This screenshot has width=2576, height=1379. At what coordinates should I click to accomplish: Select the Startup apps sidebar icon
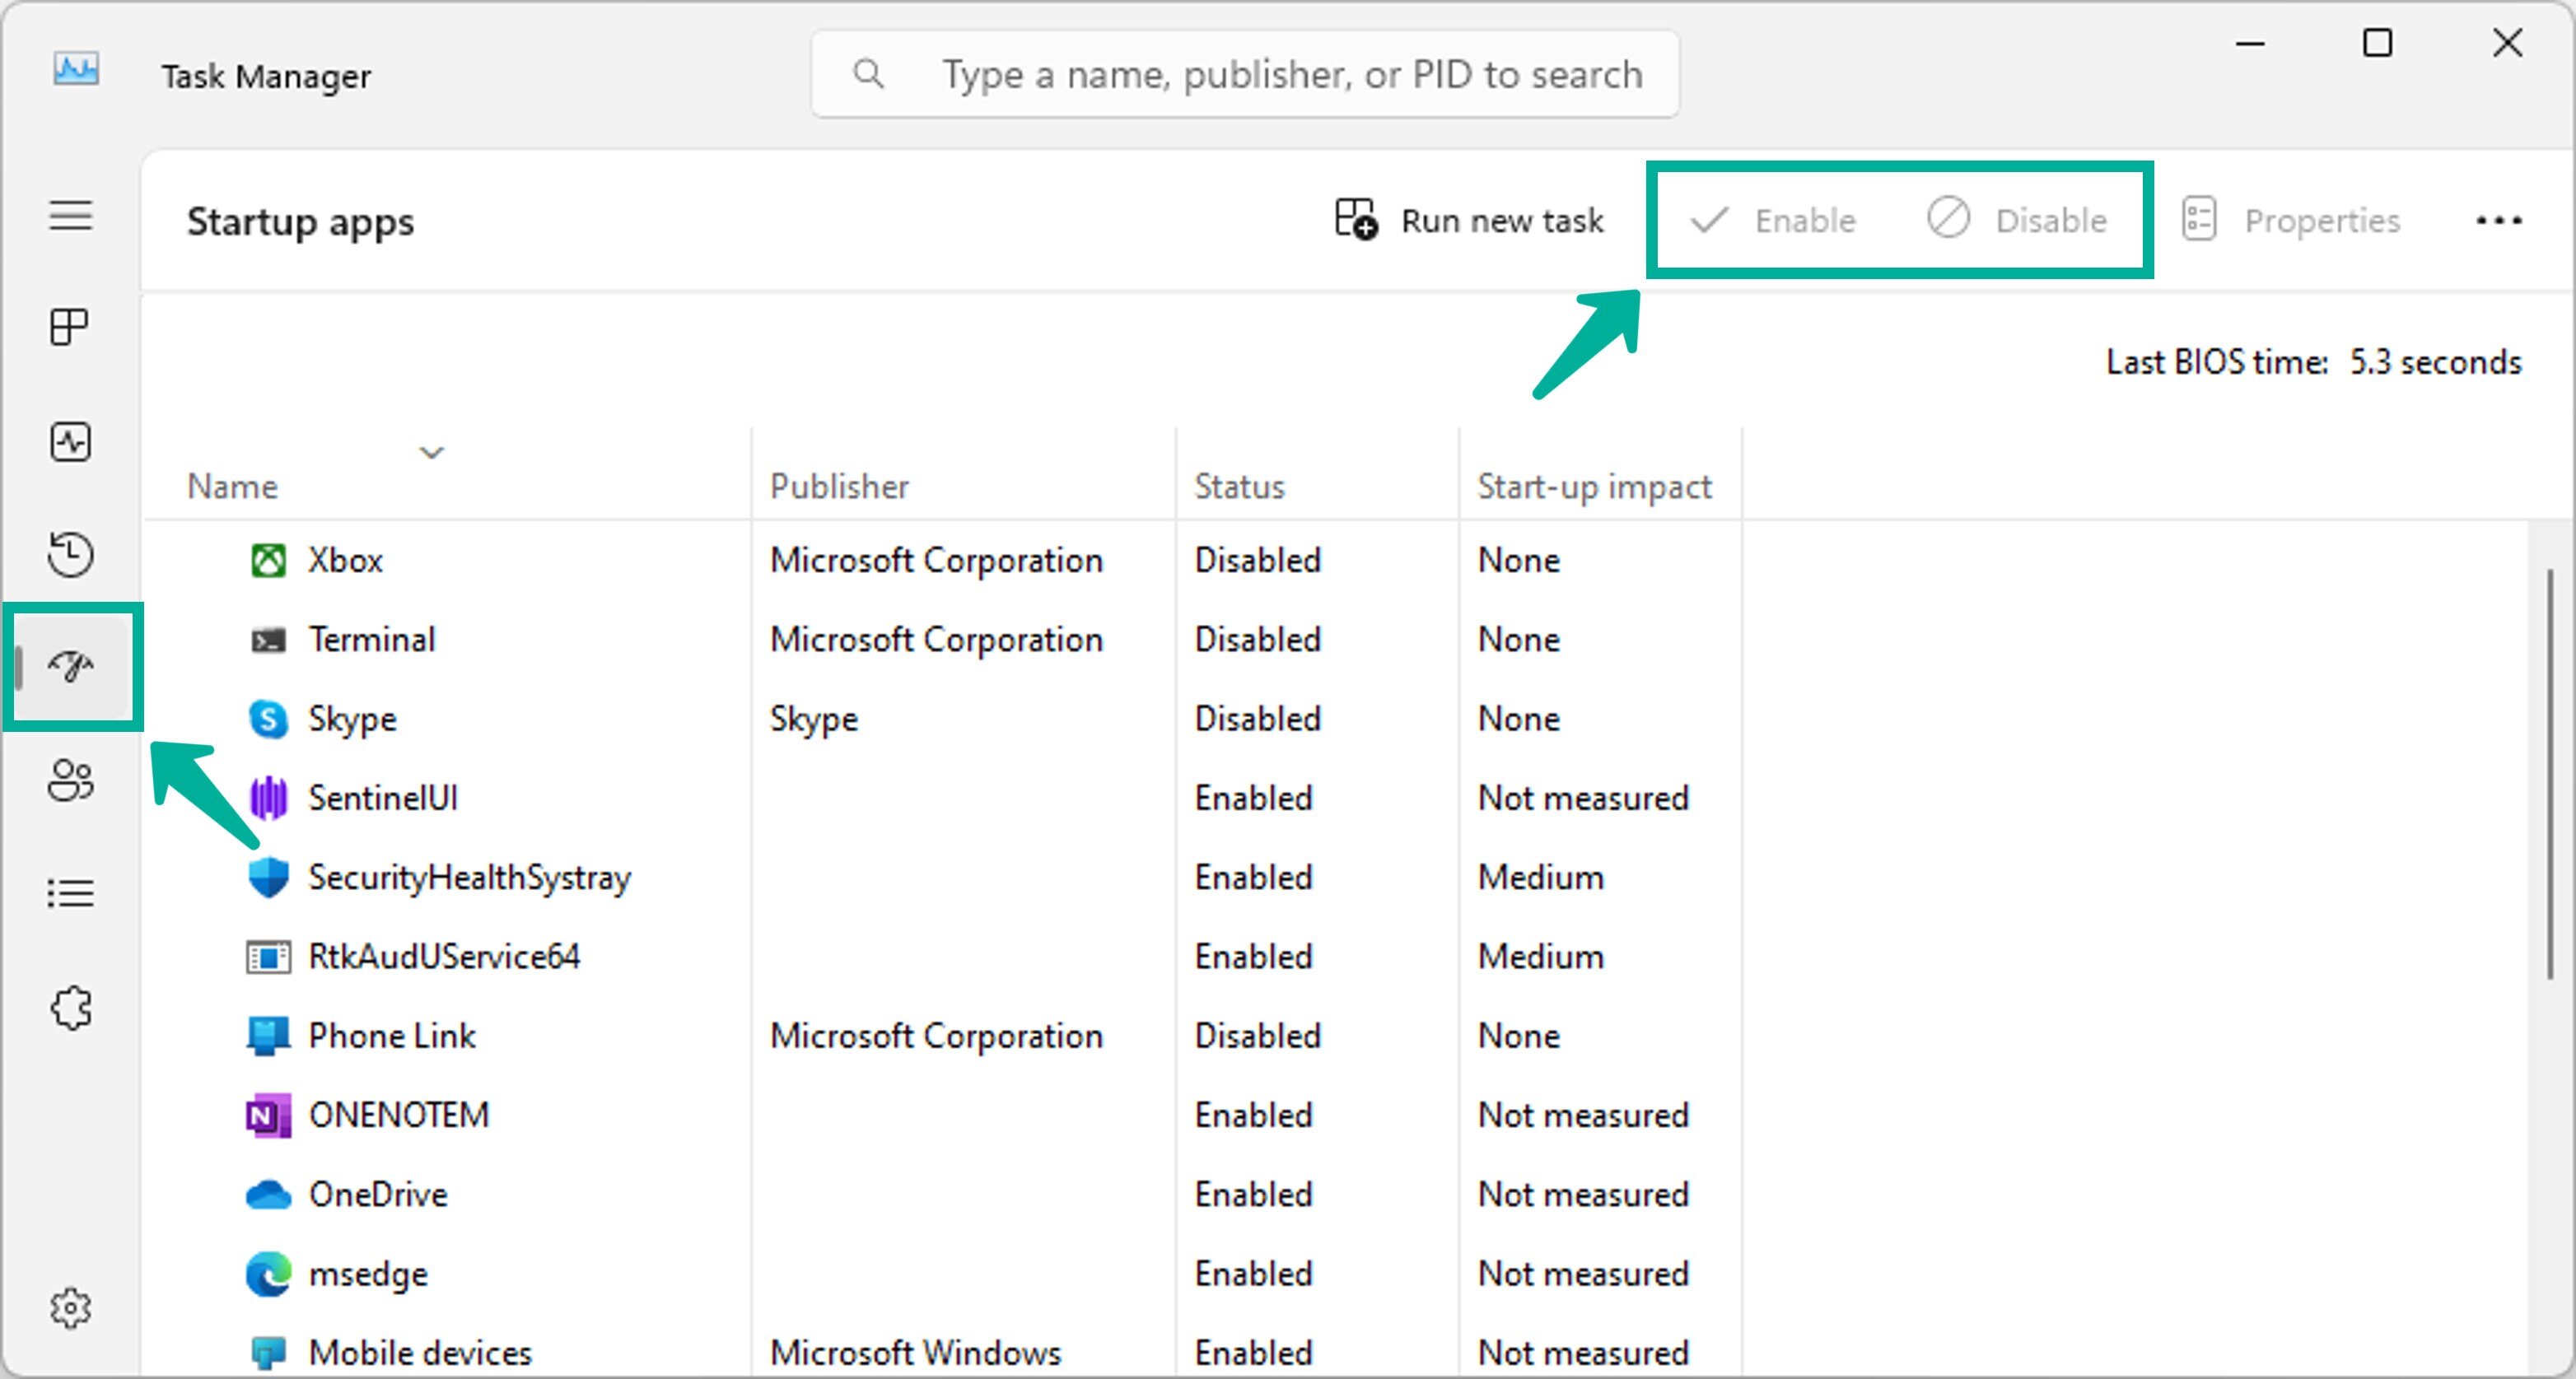70,666
